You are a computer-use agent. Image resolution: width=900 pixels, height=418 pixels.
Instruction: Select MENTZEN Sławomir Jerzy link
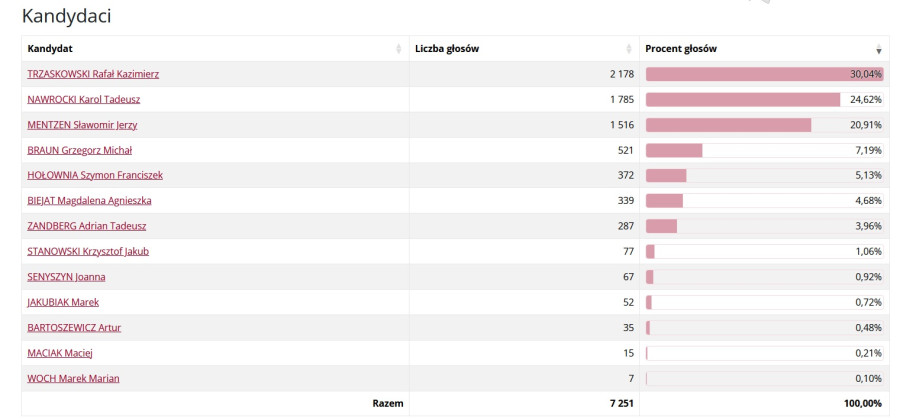pos(82,125)
